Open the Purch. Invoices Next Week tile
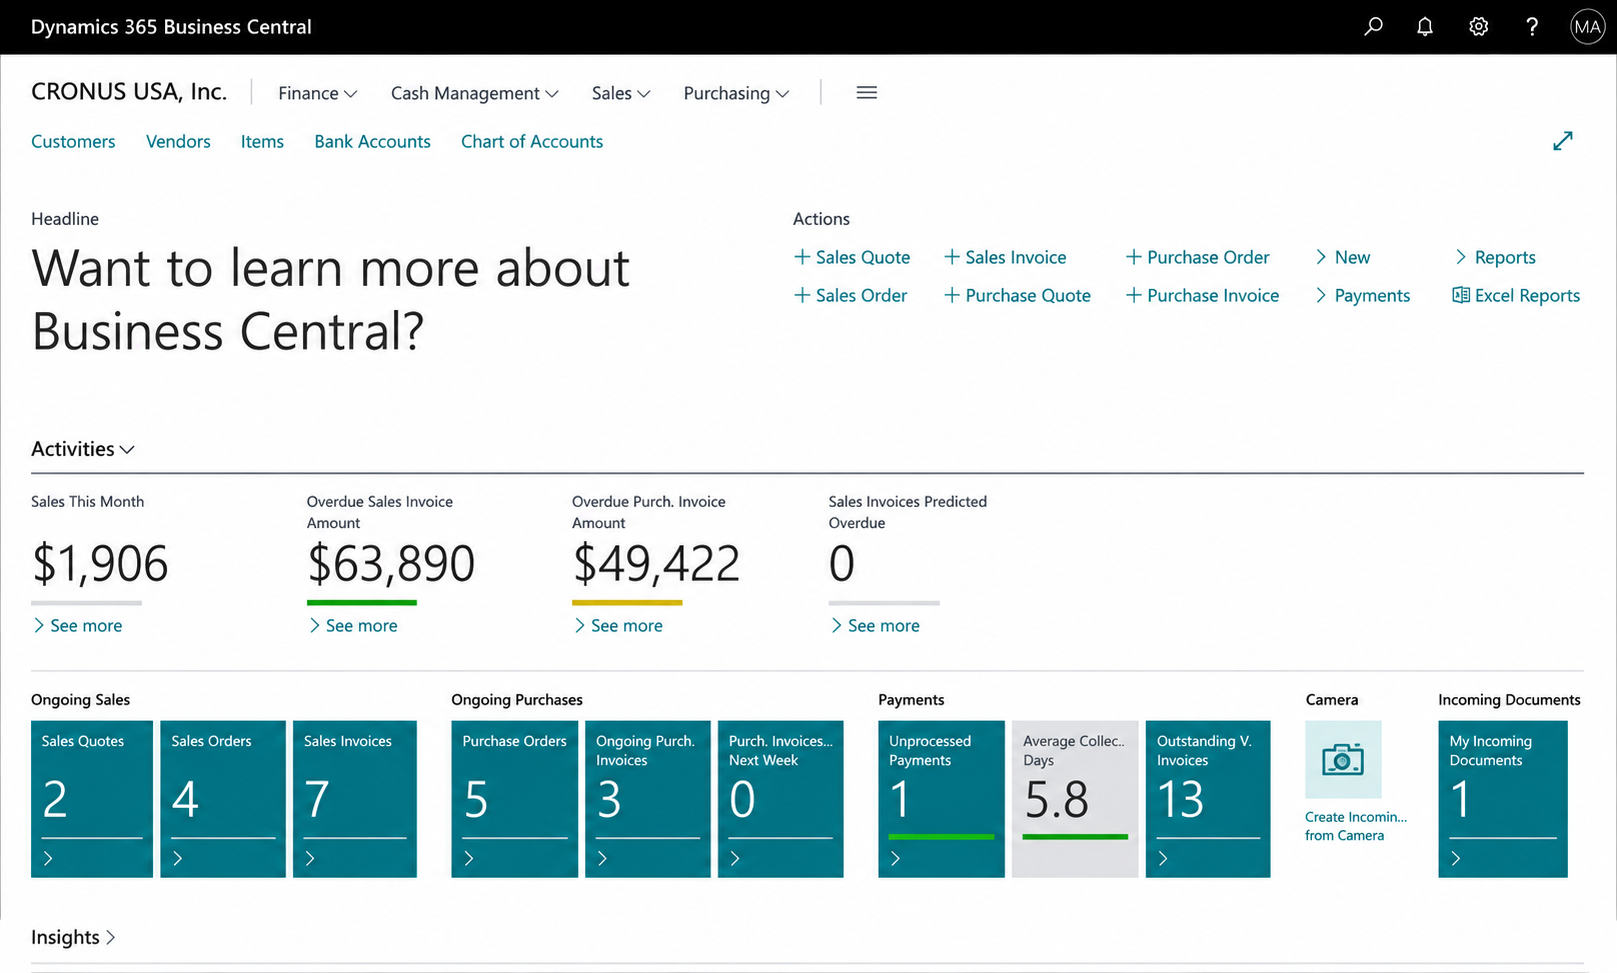 (x=781, y=799)
